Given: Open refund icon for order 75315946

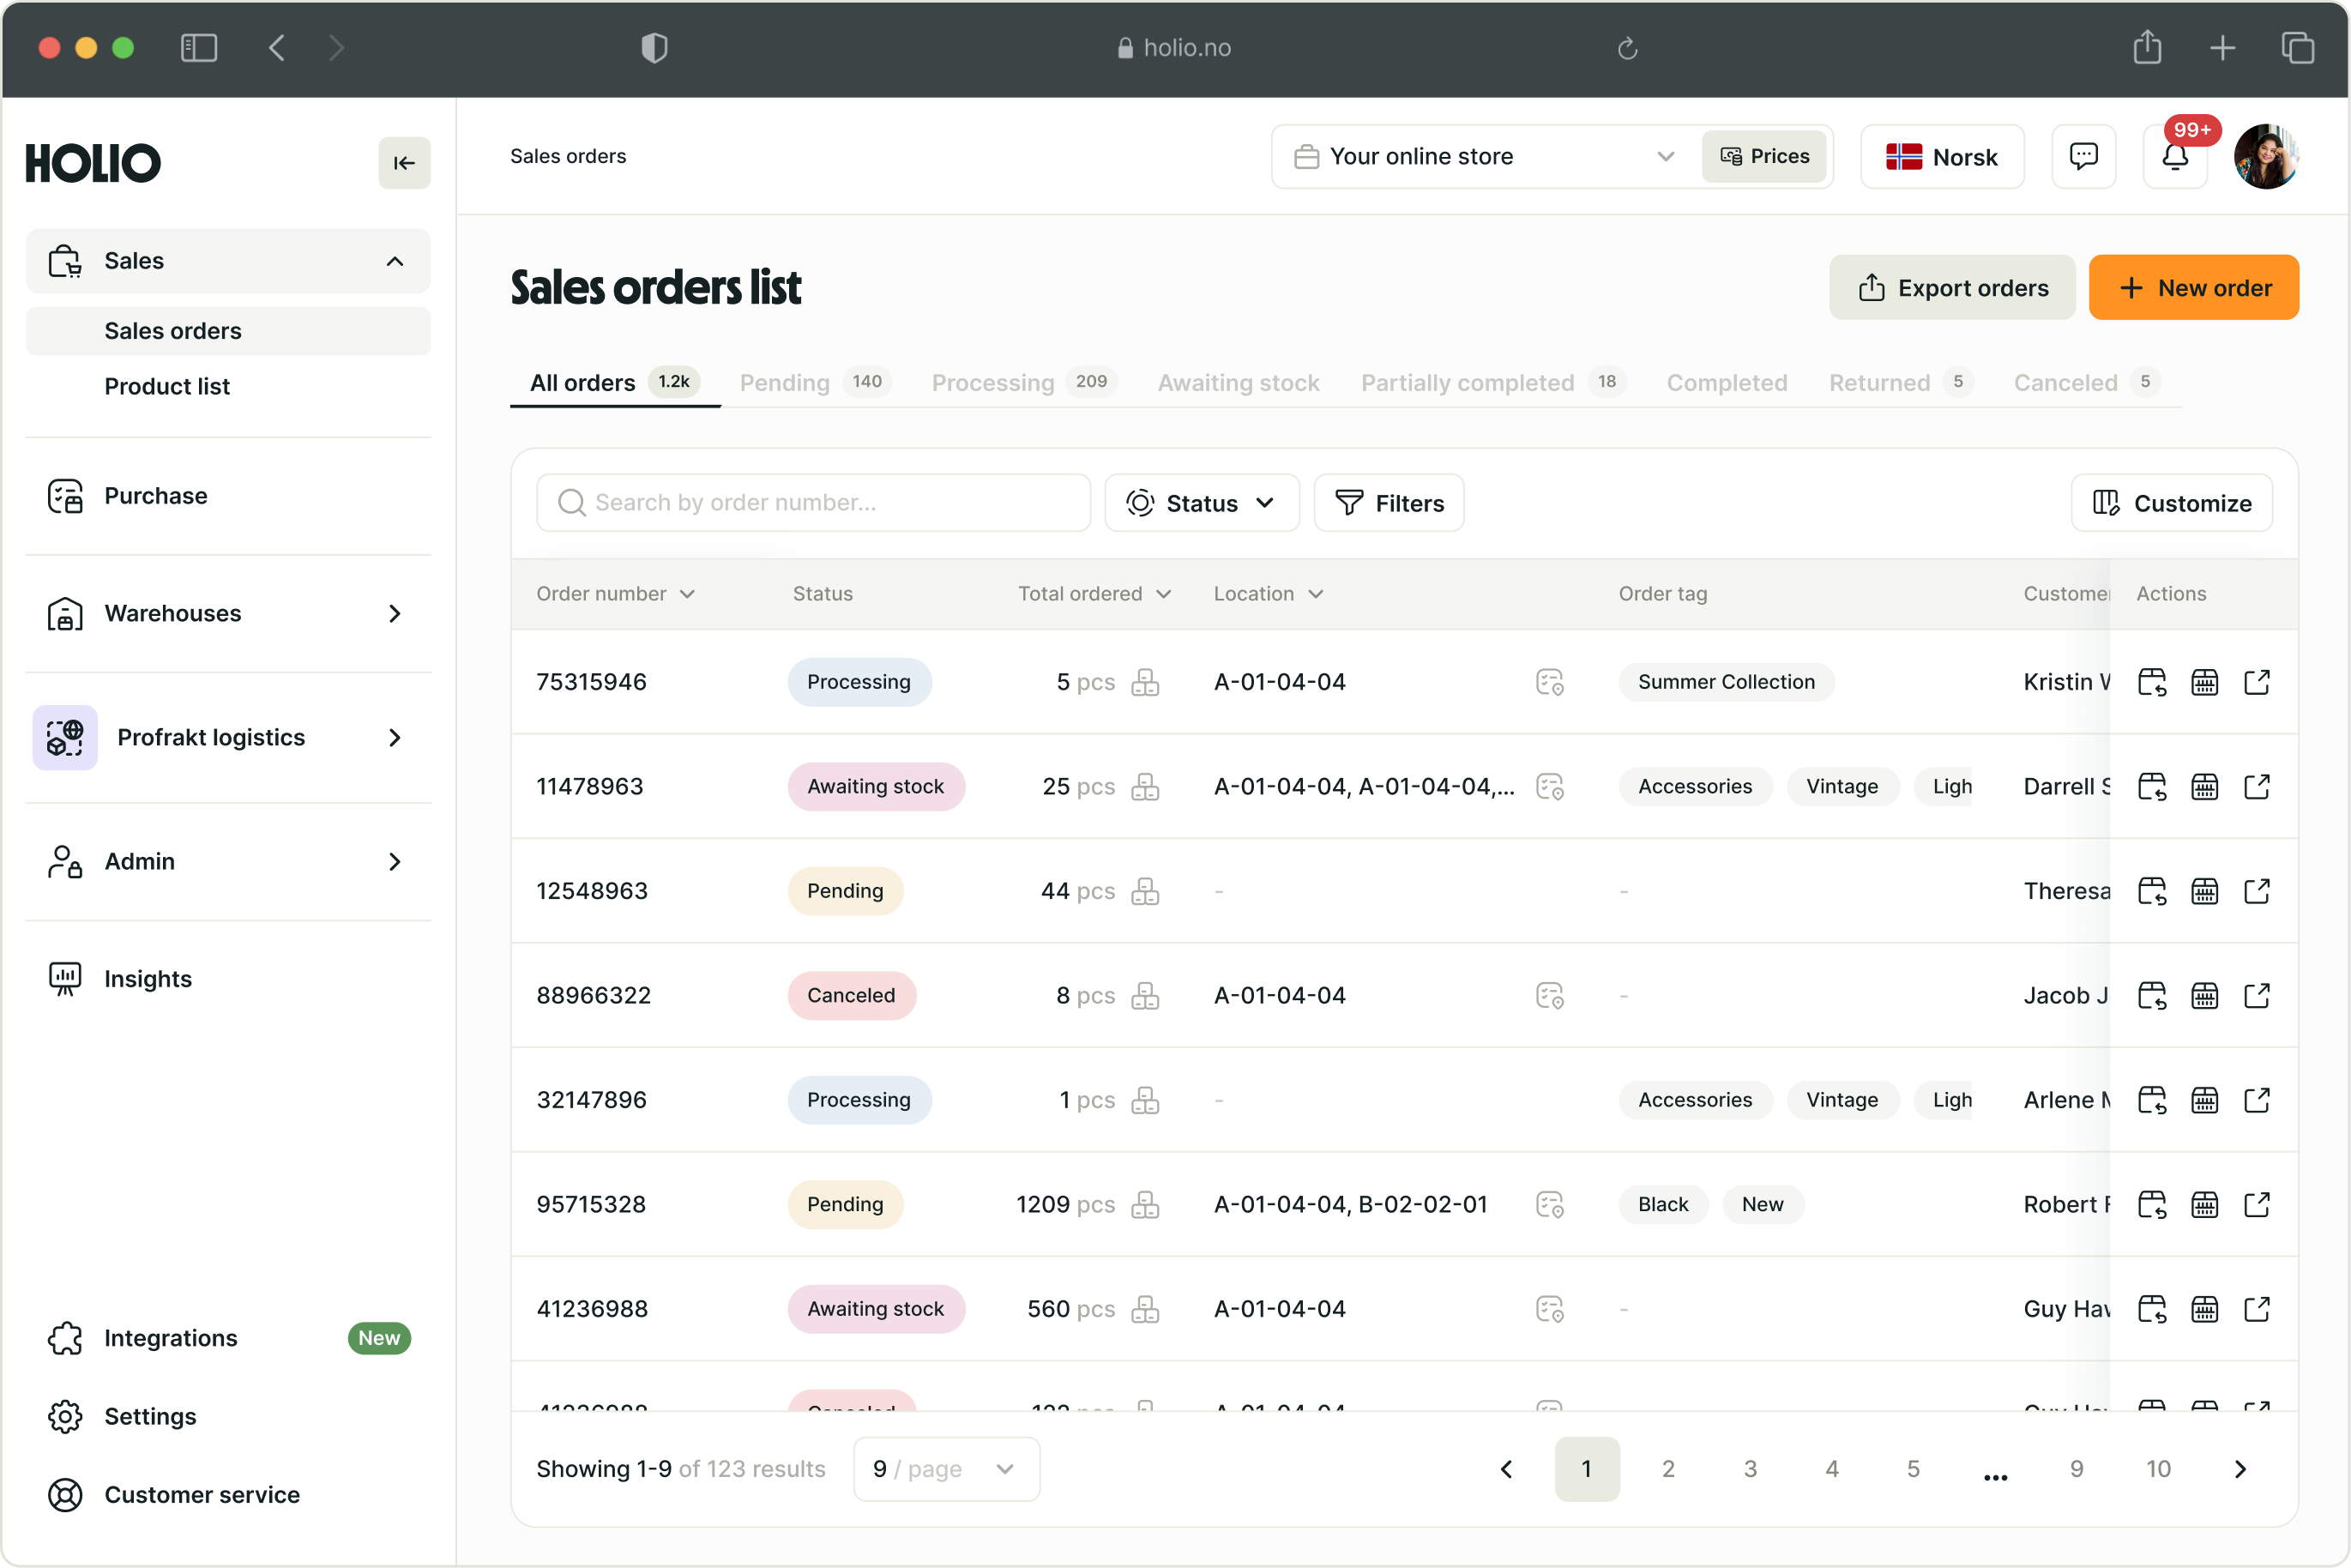Looking at the screenshot, I should pos(2151,682).
